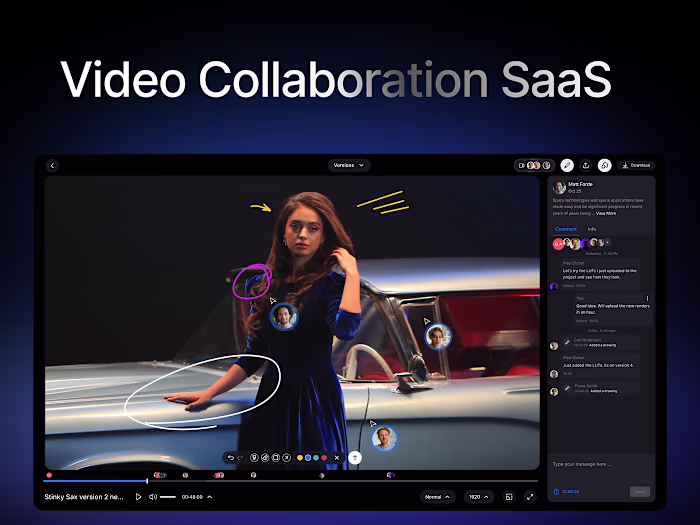Viewport: 700px width, 525px height.
Task: Pick the red drawing color
Action: coord(324,458)
